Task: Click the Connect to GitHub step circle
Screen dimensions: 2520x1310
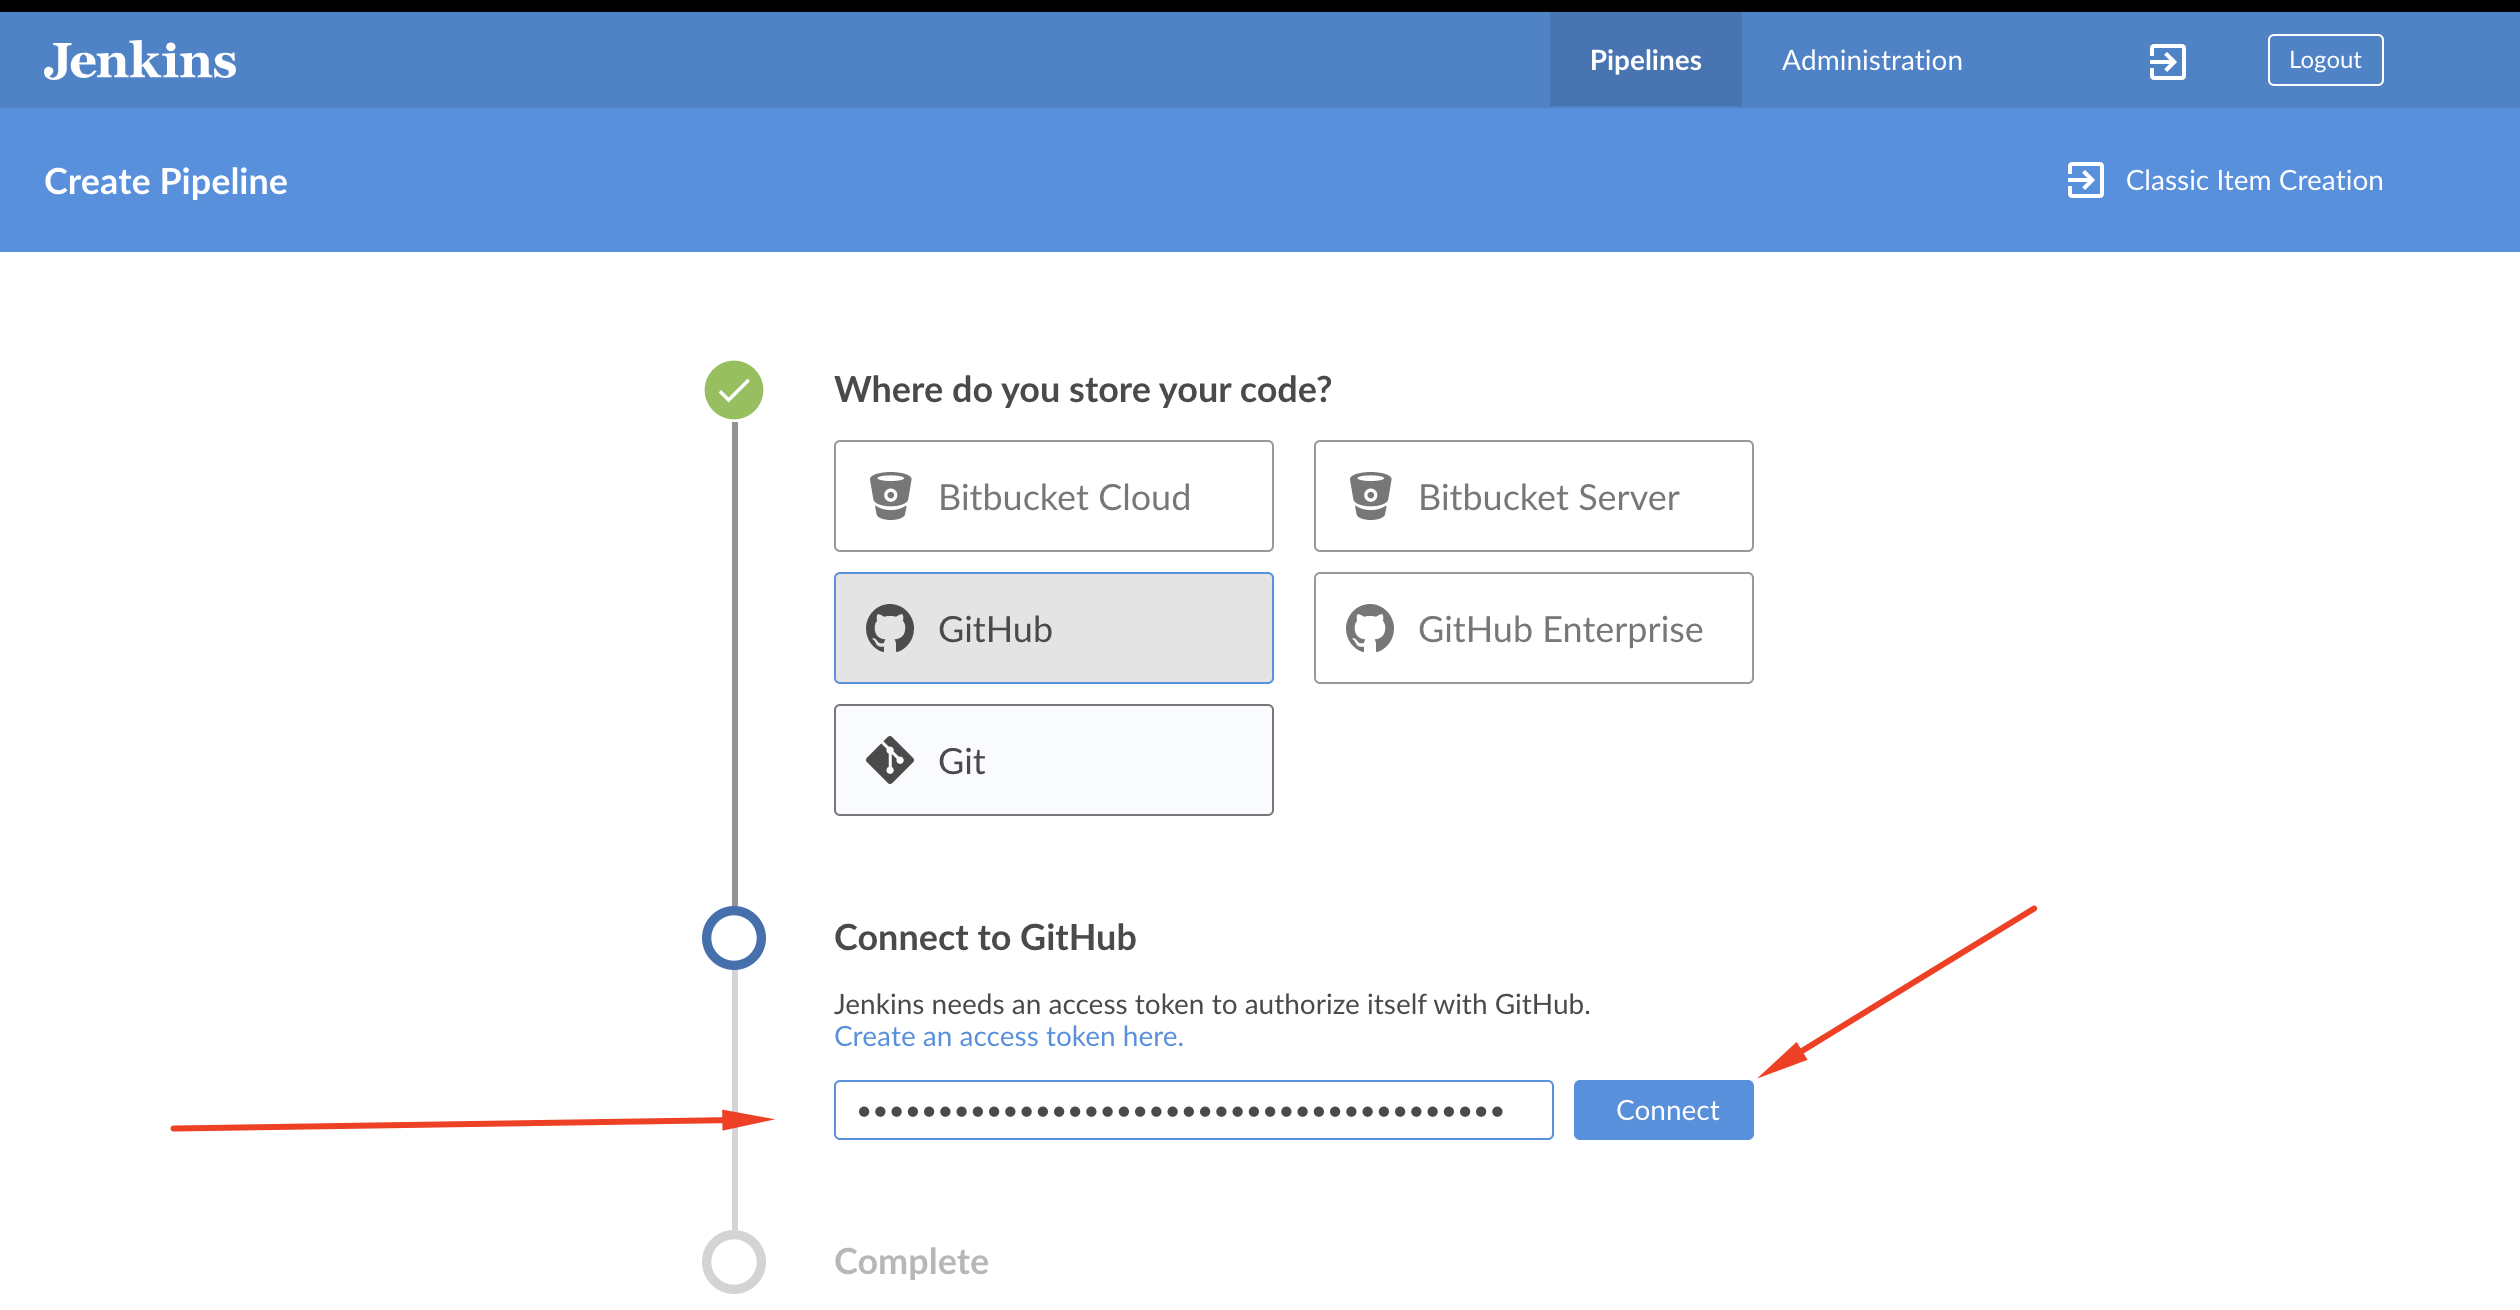Action: point(735,938)
